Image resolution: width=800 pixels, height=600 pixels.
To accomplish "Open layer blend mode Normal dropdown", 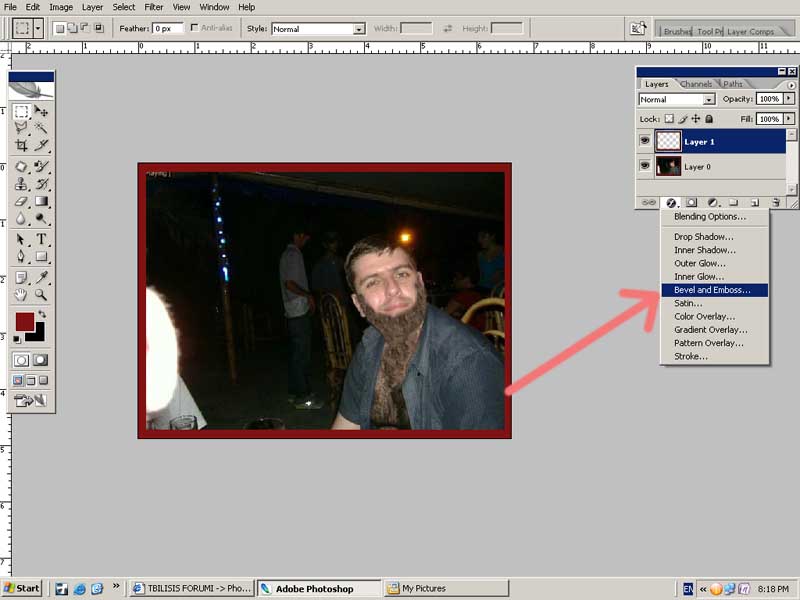I will (x=709, y=99).
